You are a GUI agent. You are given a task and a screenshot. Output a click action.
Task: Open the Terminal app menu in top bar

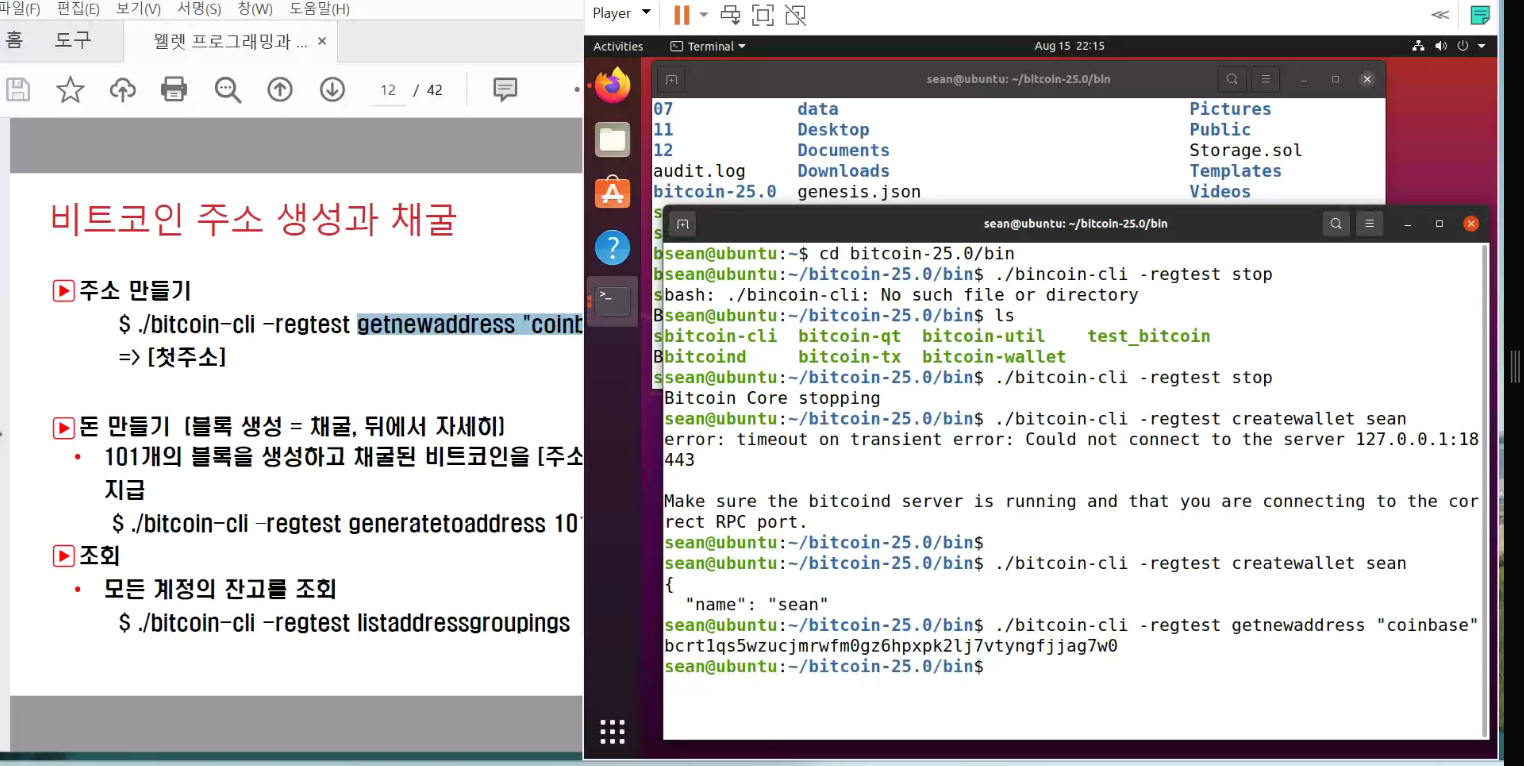point(708,46)
